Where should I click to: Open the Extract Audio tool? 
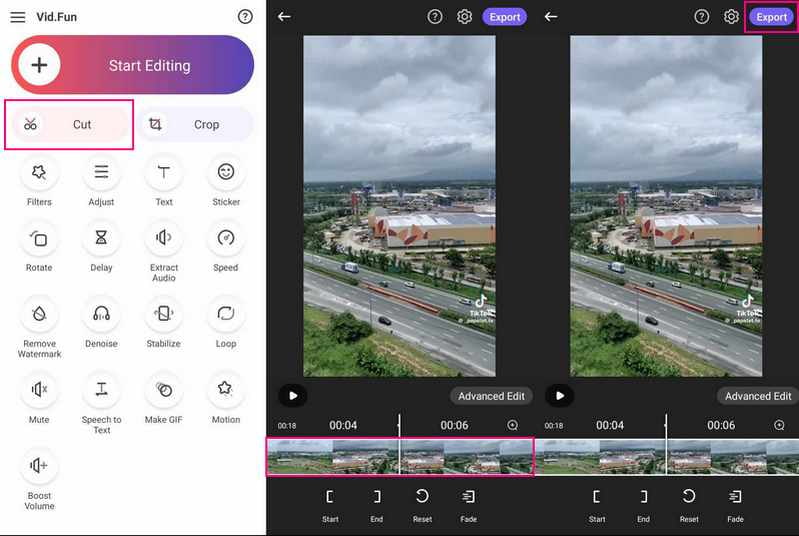tap(163, 239)
